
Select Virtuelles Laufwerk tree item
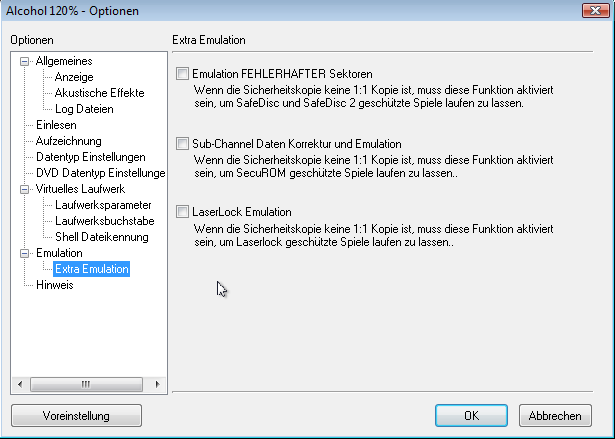pyautogui.click(x=80, y=189)
